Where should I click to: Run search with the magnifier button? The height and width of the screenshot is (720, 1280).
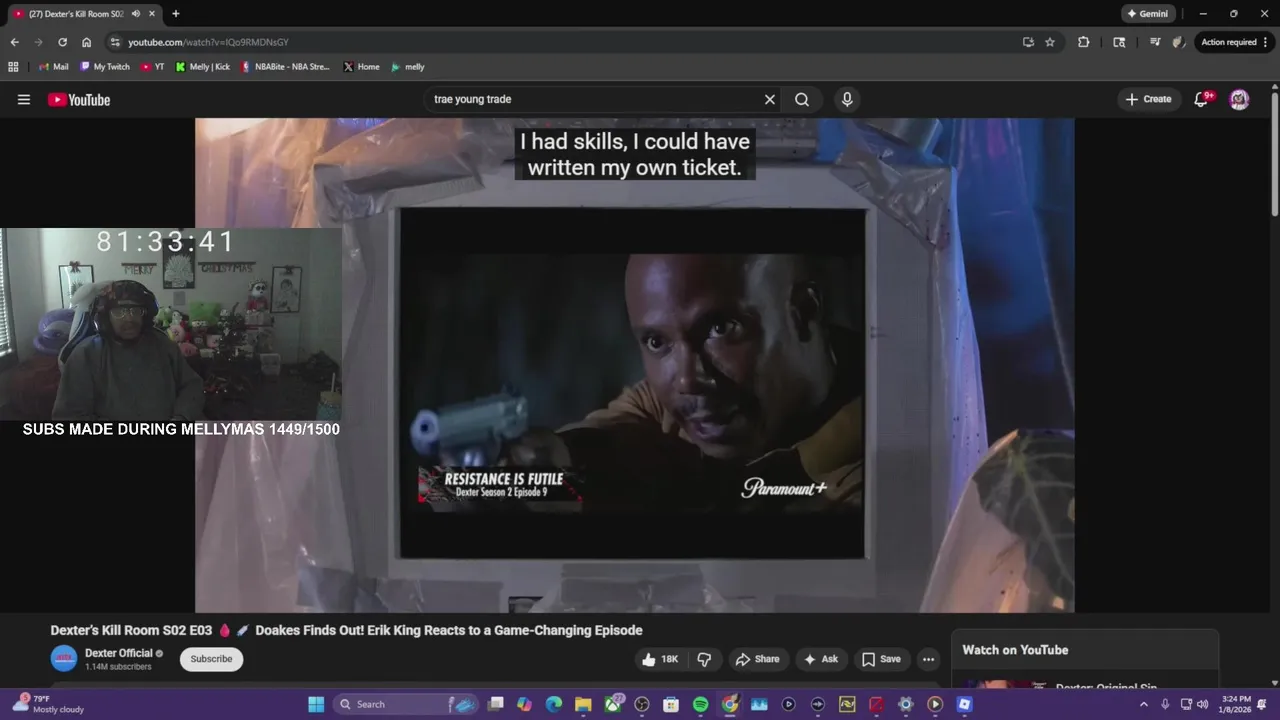tap(802, 99)
